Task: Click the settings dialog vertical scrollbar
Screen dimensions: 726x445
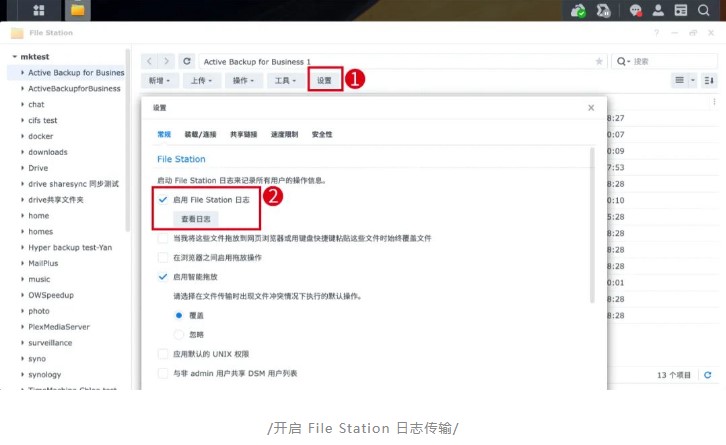Action: pos(592,226)
